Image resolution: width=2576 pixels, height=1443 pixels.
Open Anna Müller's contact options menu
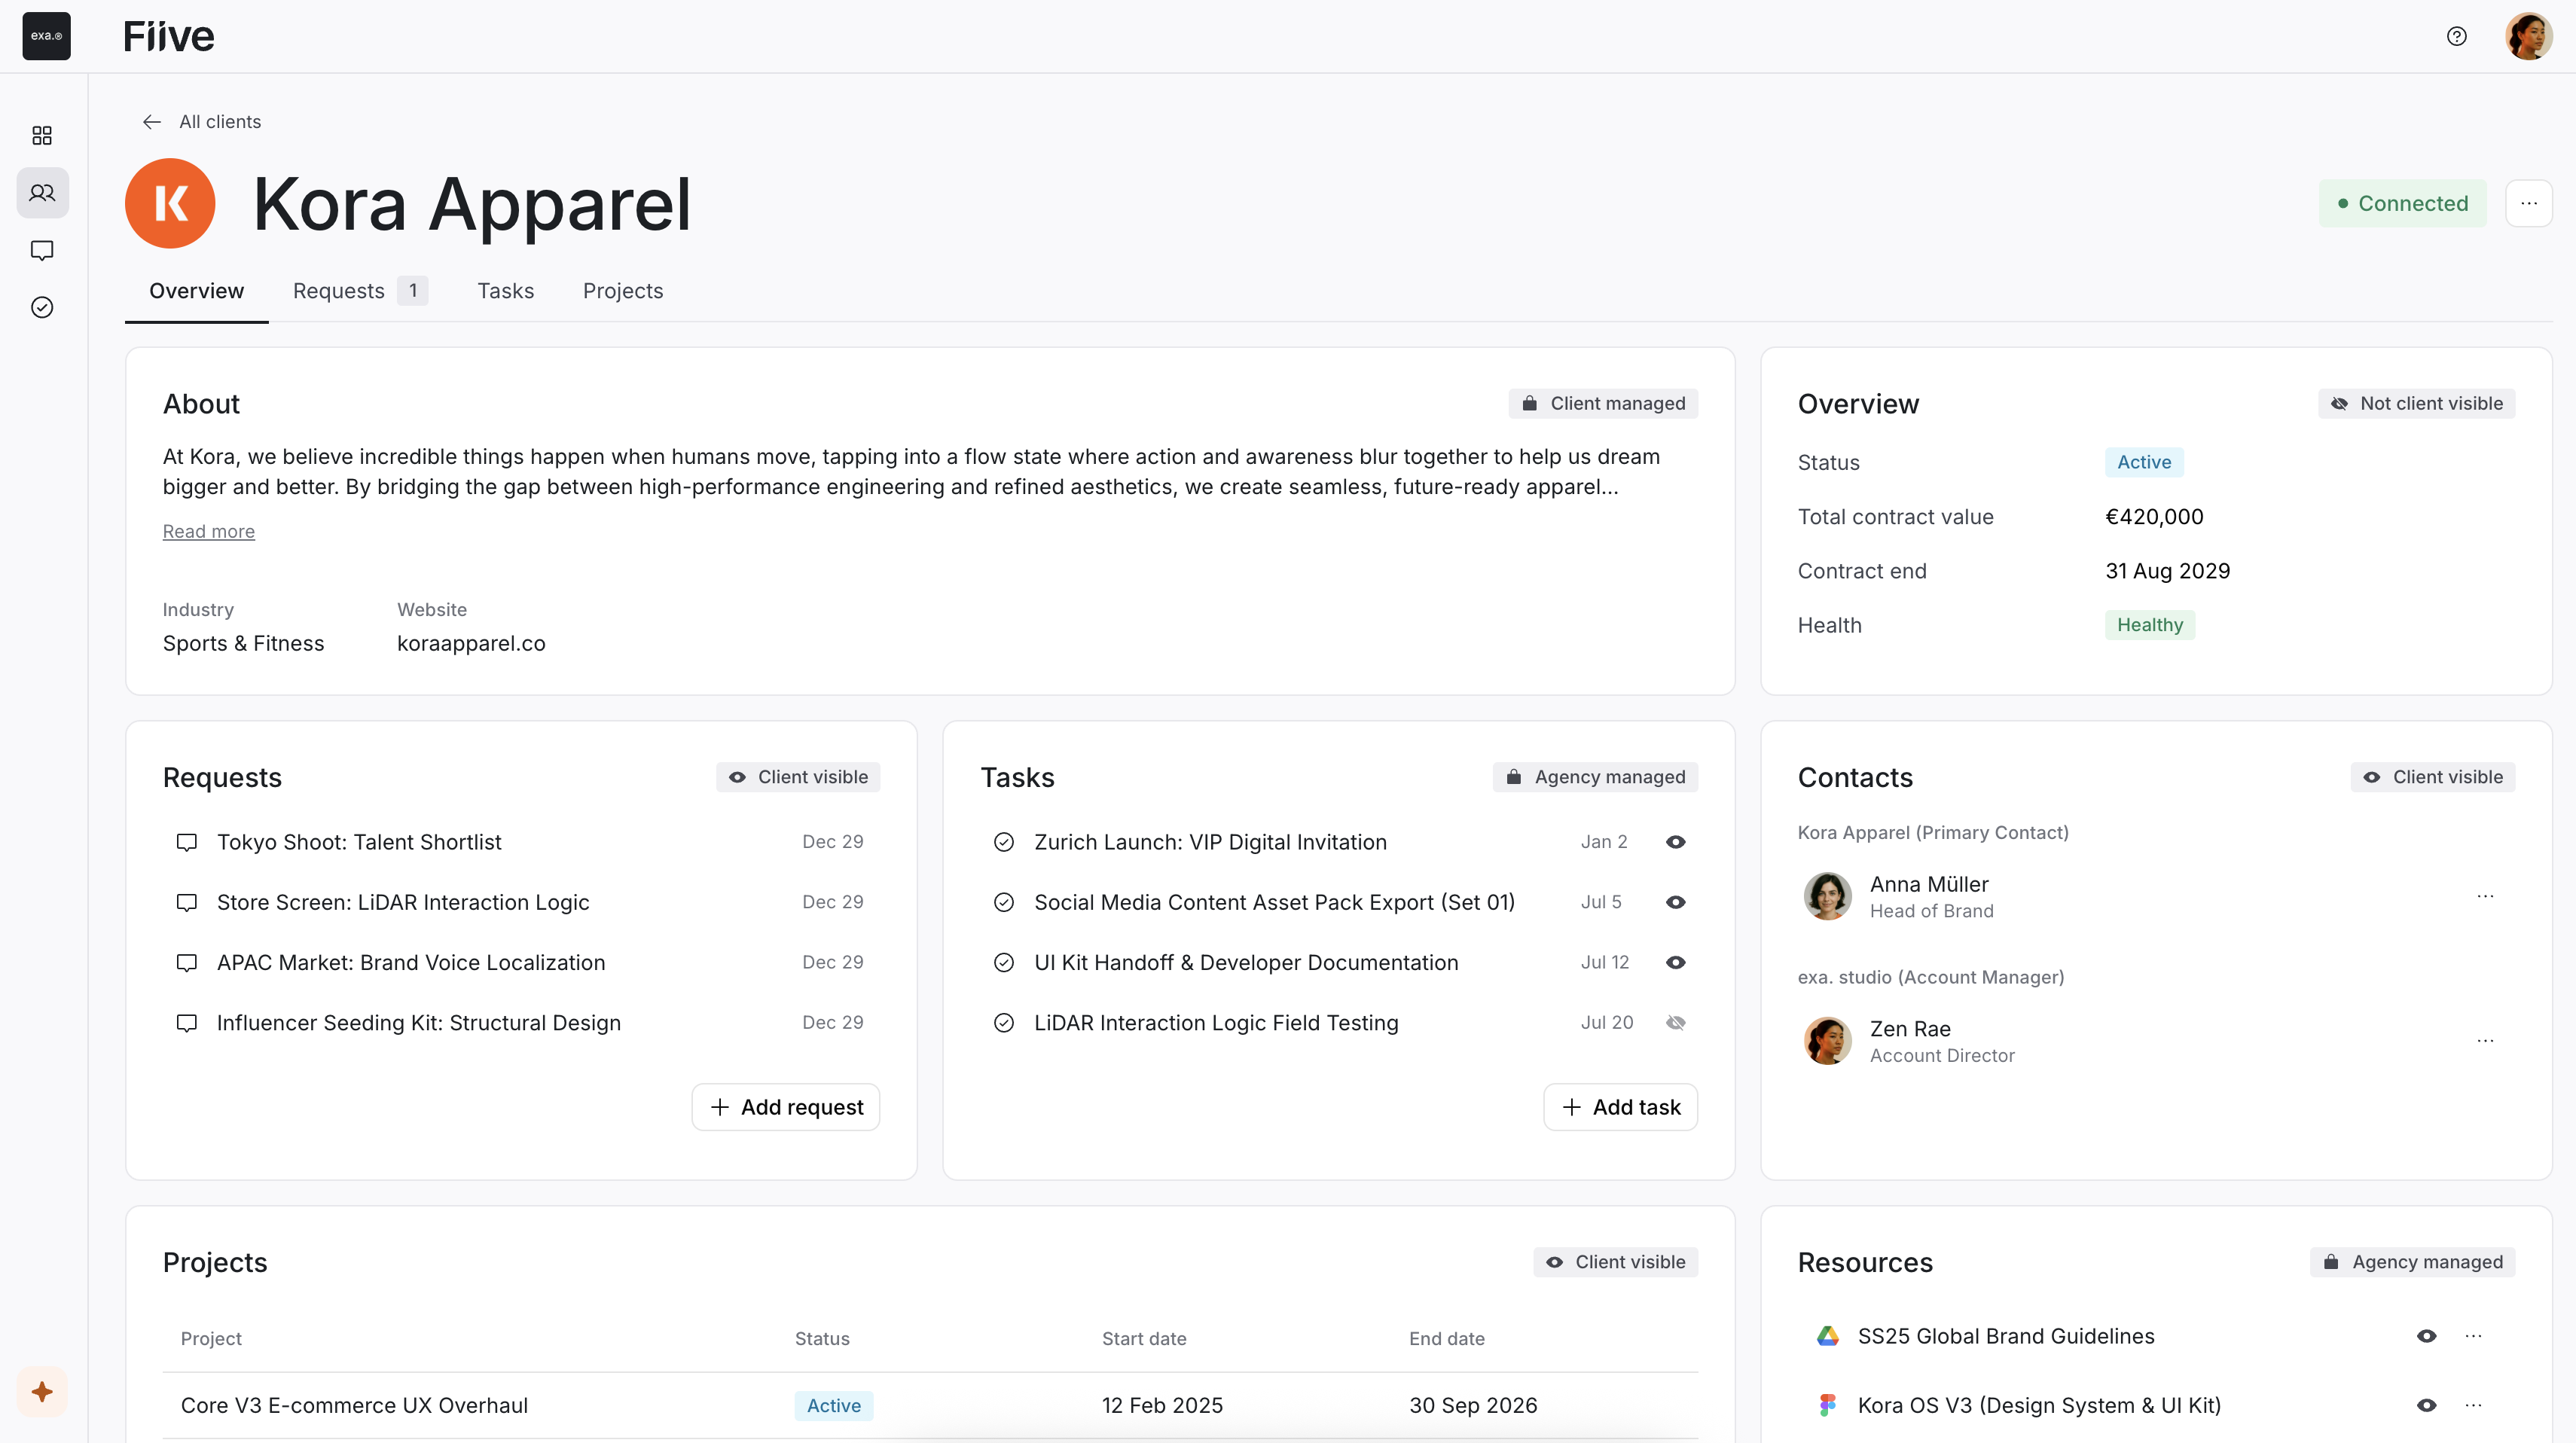2486,897
